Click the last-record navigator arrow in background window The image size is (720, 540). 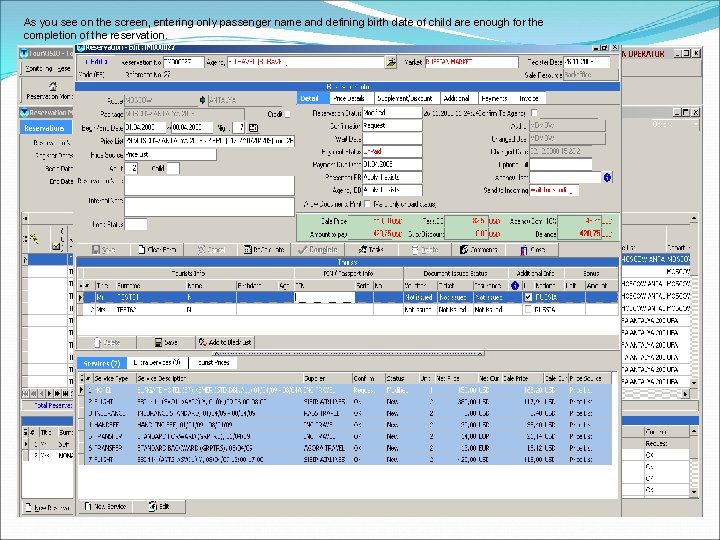coord(65,394)
